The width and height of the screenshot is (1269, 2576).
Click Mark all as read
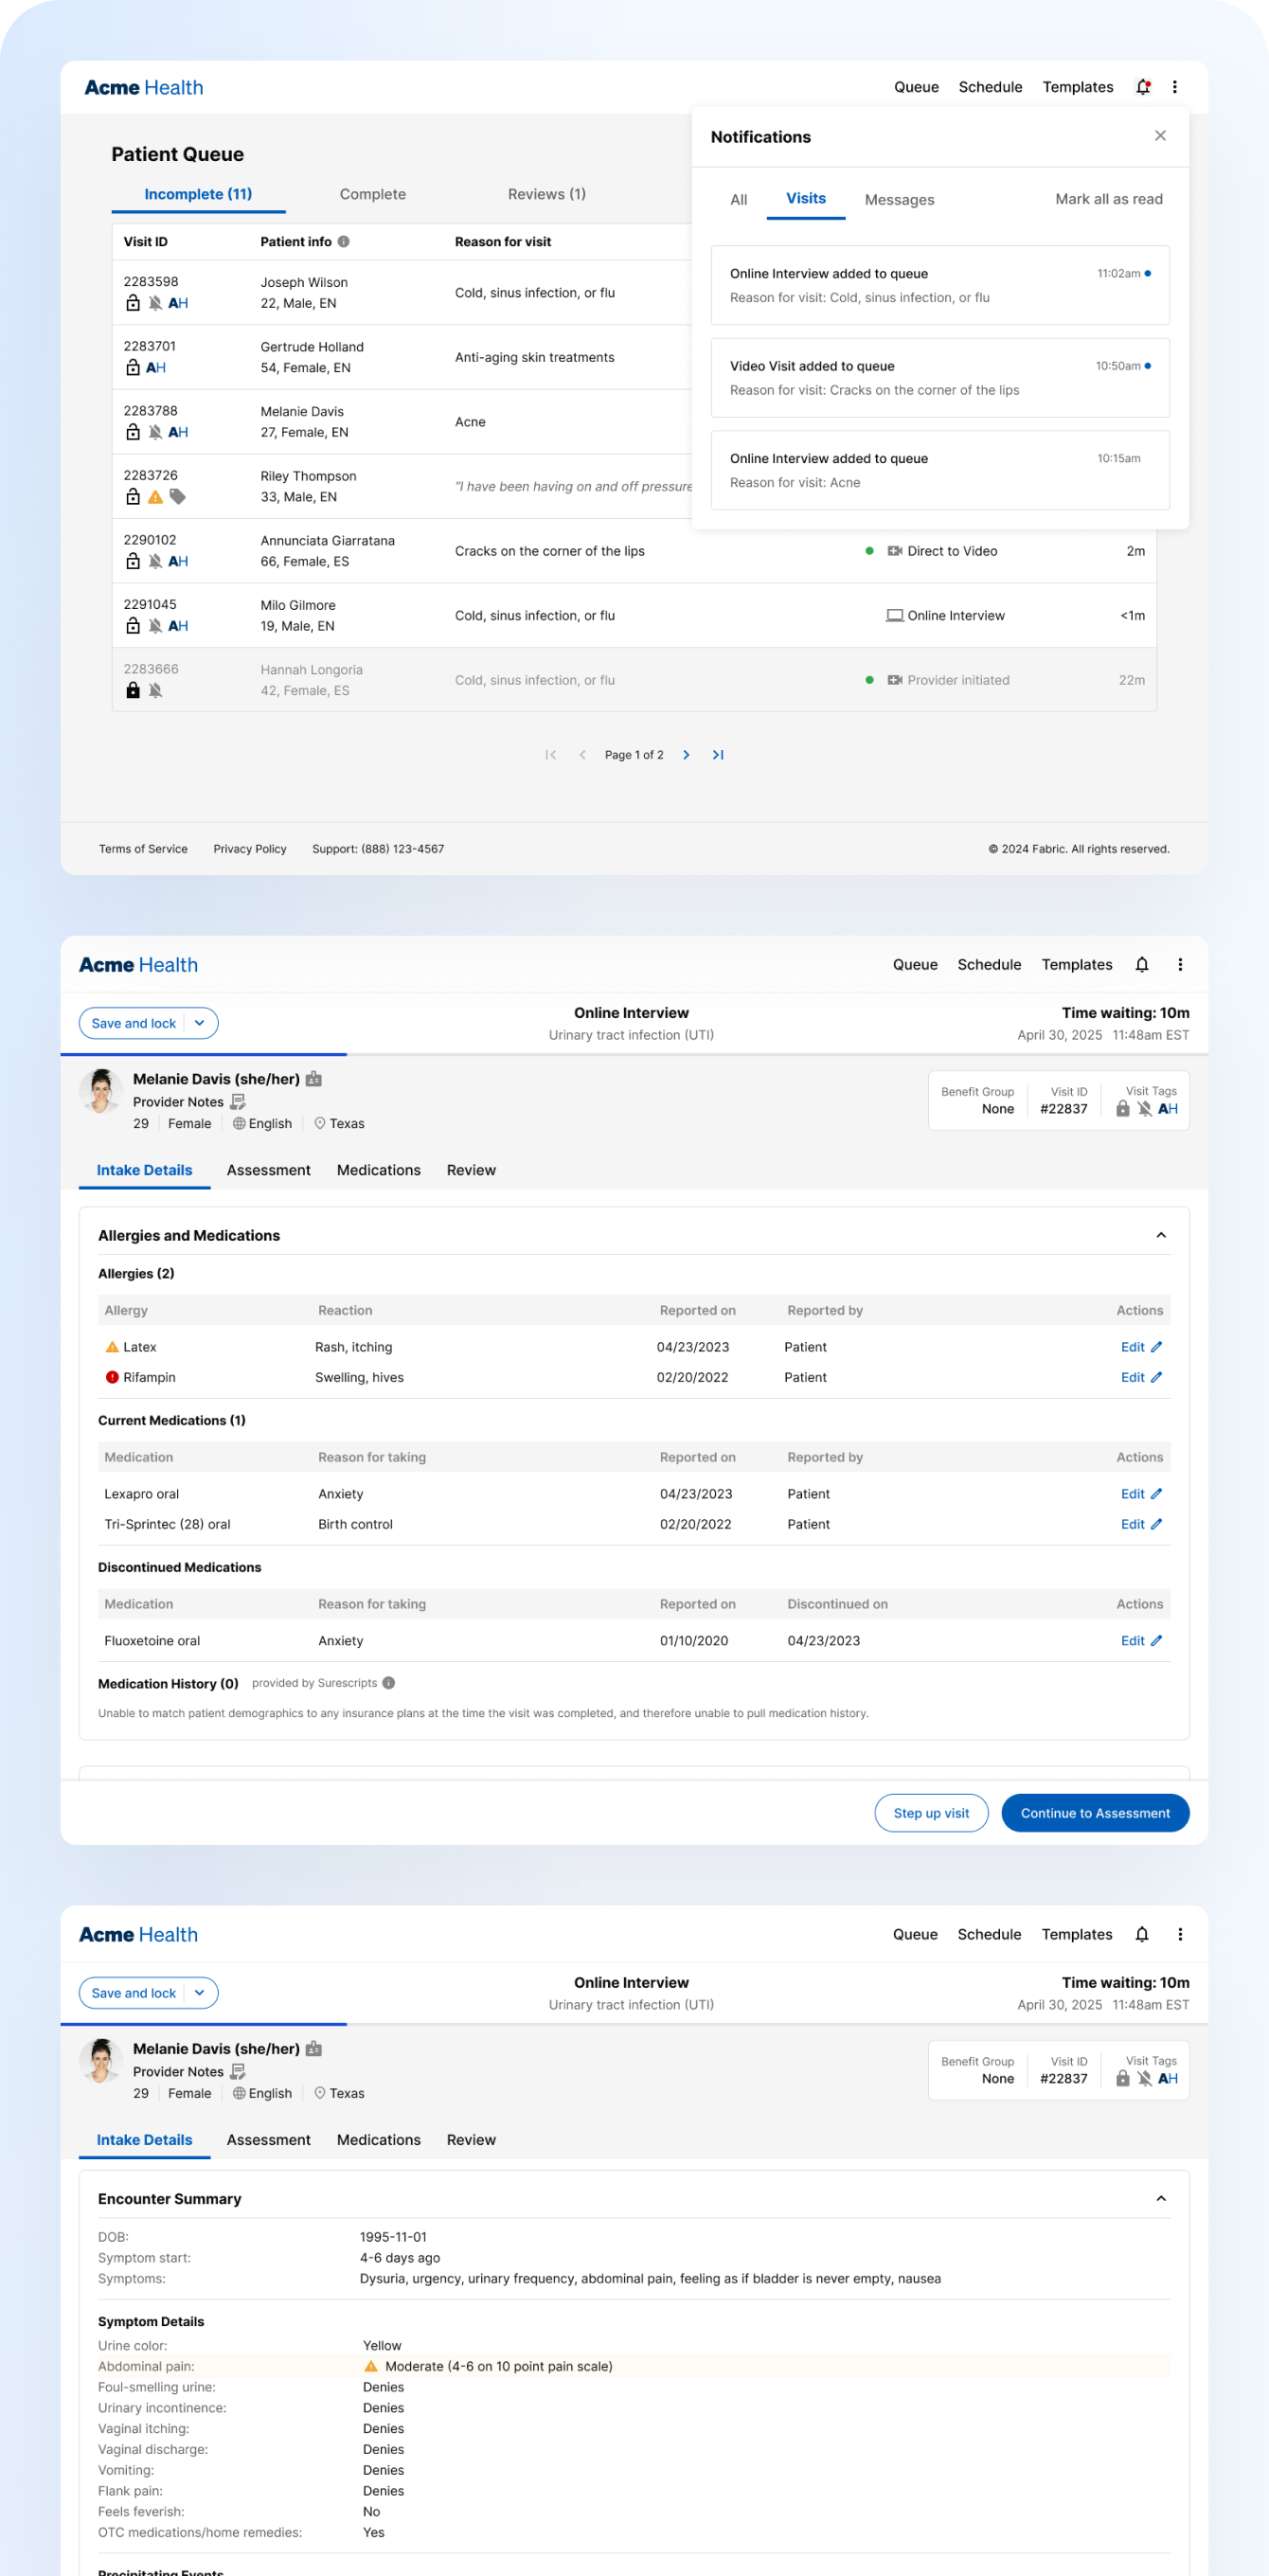pos(1109,199)
